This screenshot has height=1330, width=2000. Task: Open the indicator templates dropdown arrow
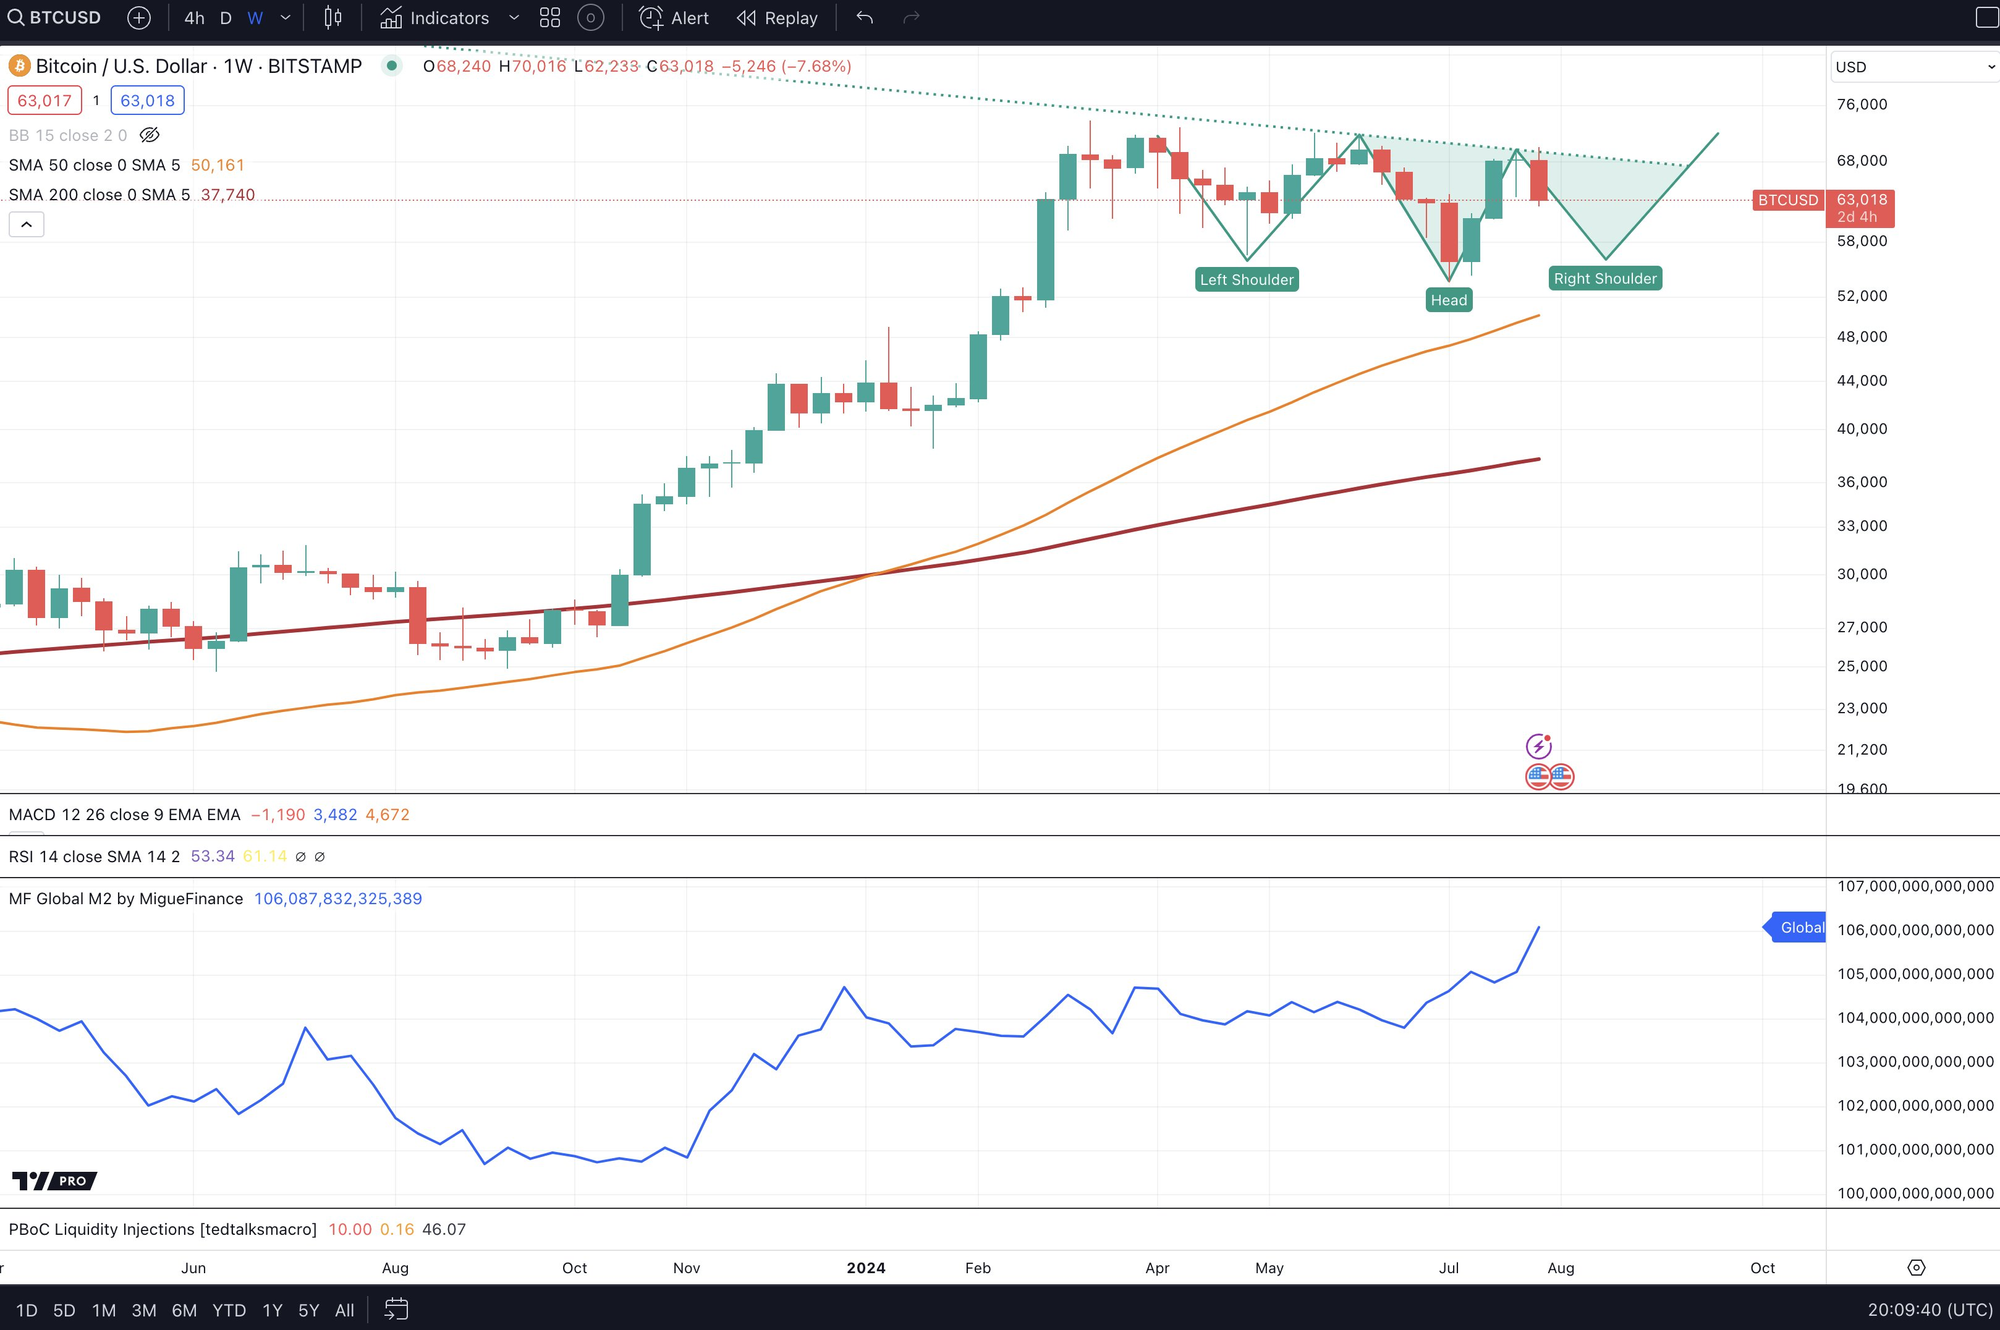tap(514, 18)
